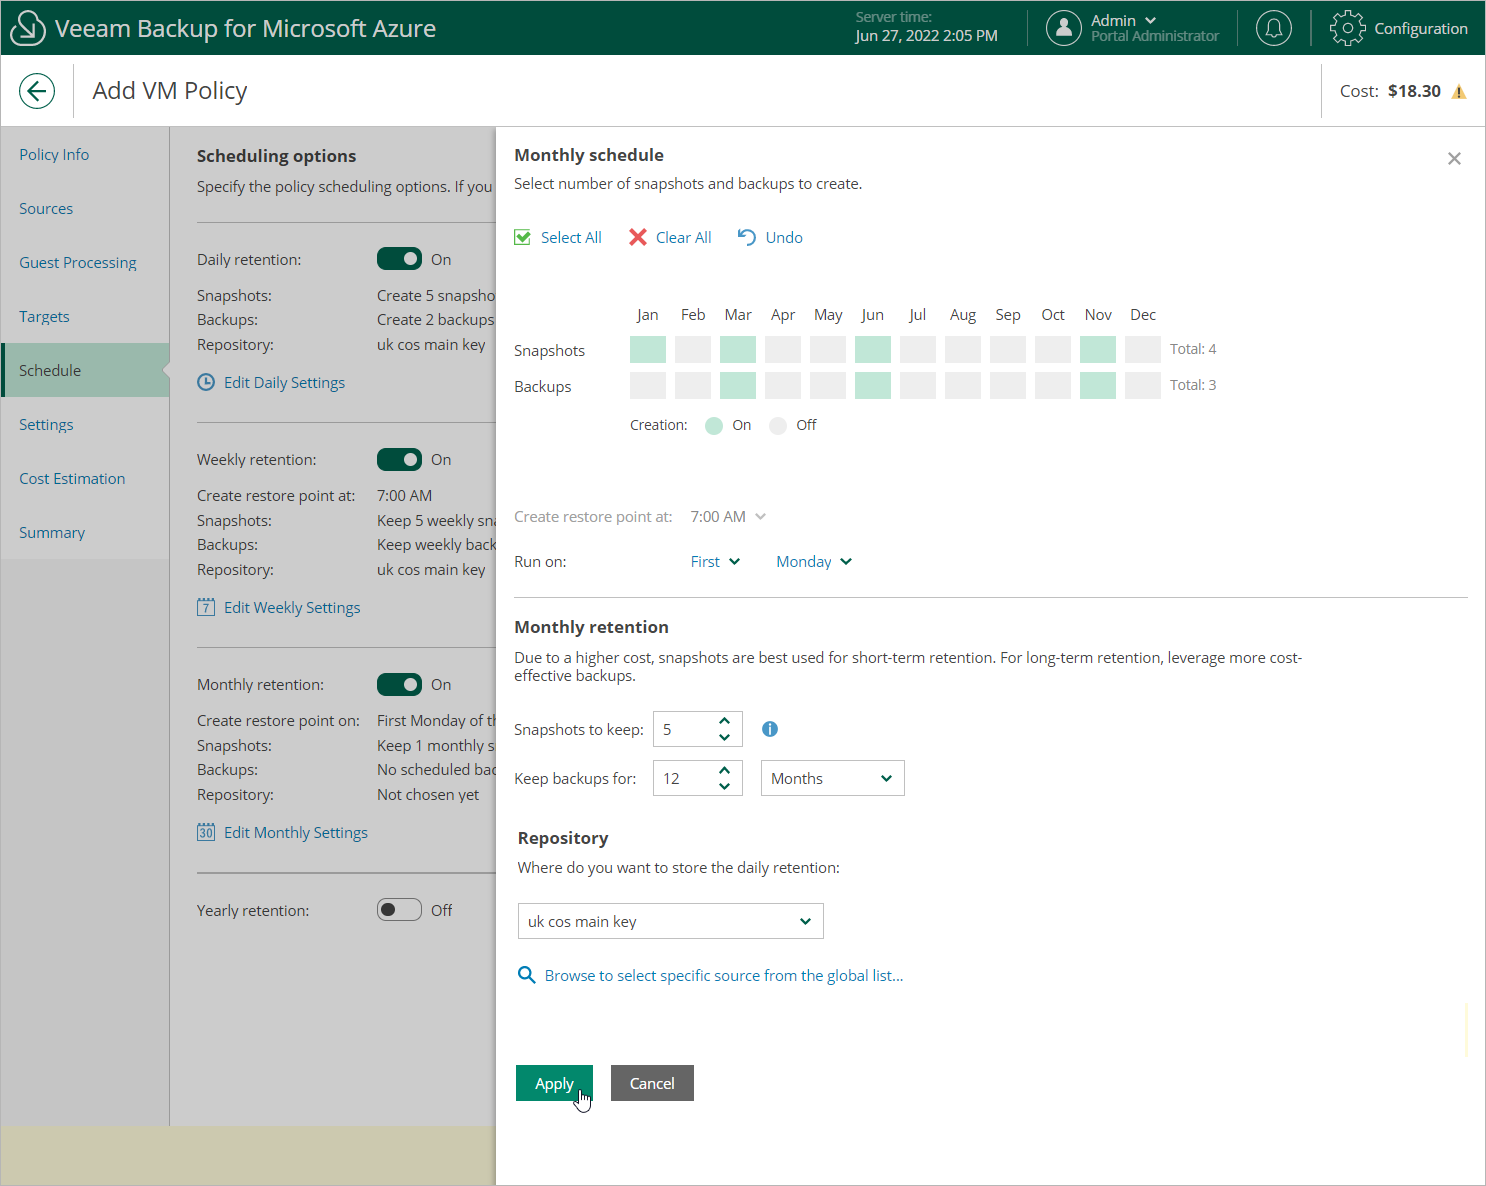Go to Schedule step
Viewport: 1486px width, 1186px height.
click(86, 370)
